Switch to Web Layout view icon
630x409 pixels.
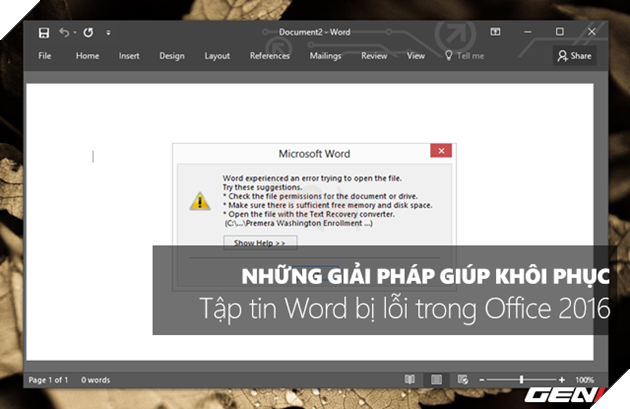tap(463, 380)
